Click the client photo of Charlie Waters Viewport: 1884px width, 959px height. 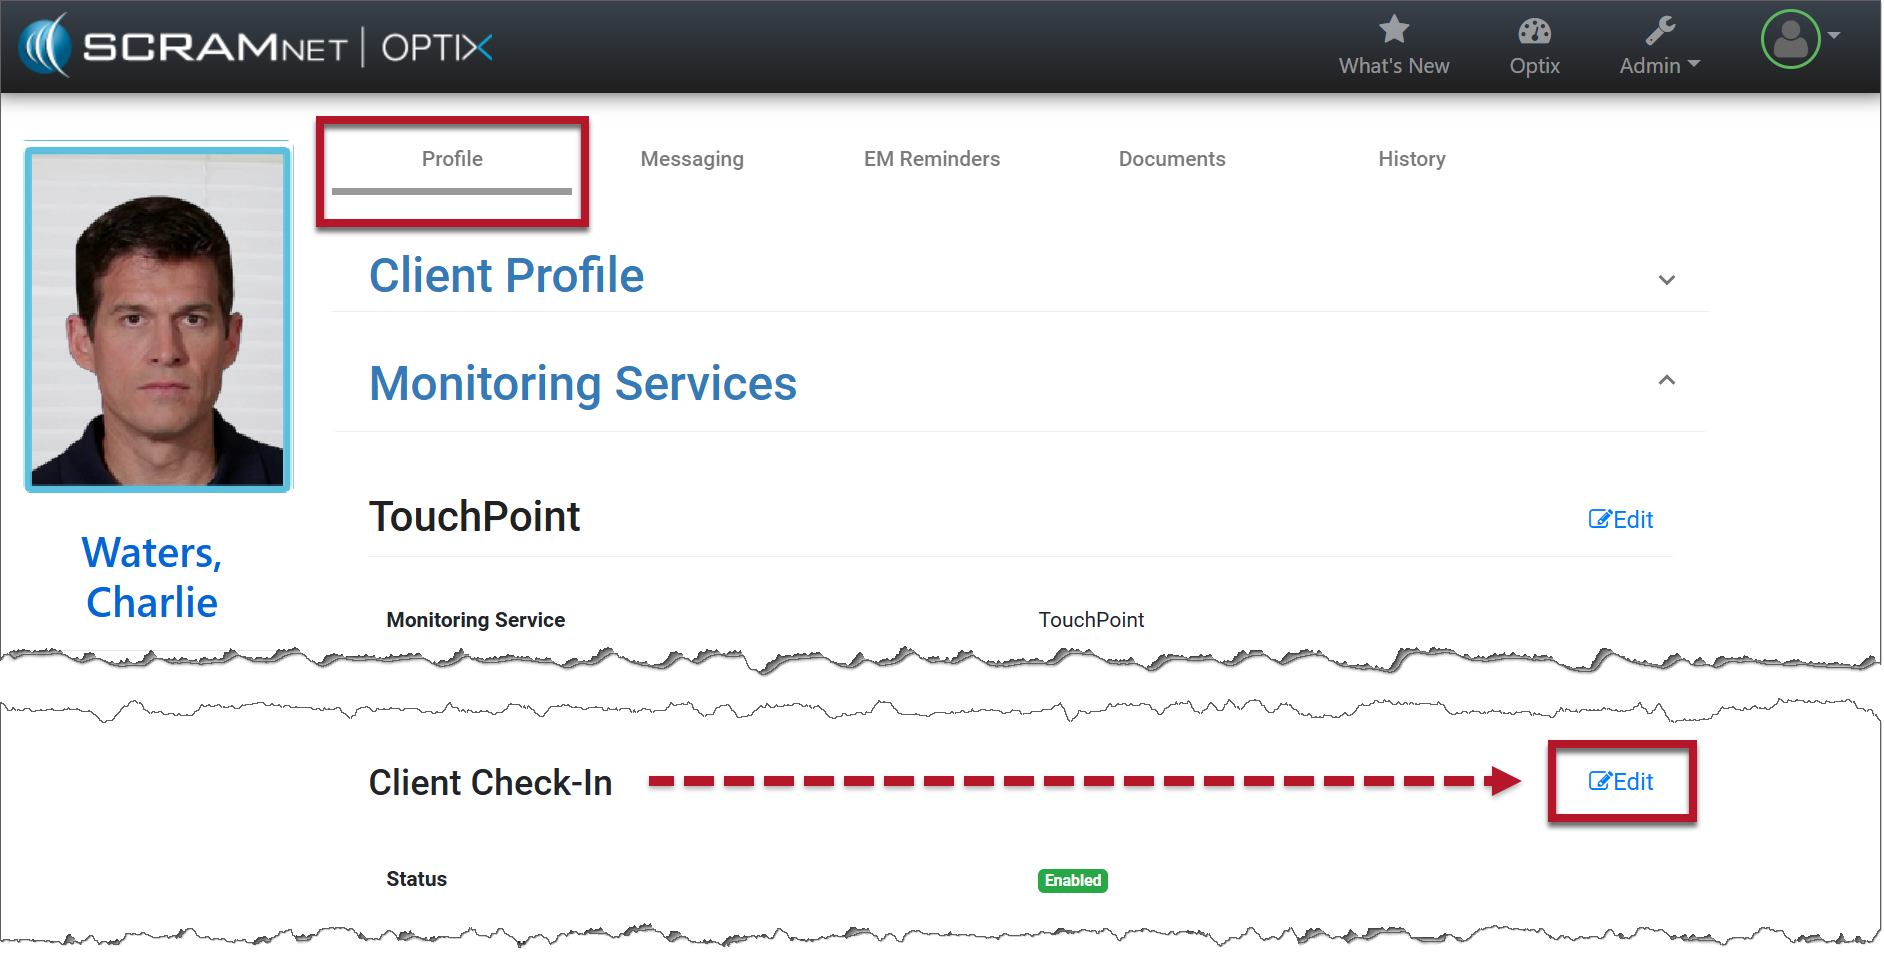(x=158, y=320)
